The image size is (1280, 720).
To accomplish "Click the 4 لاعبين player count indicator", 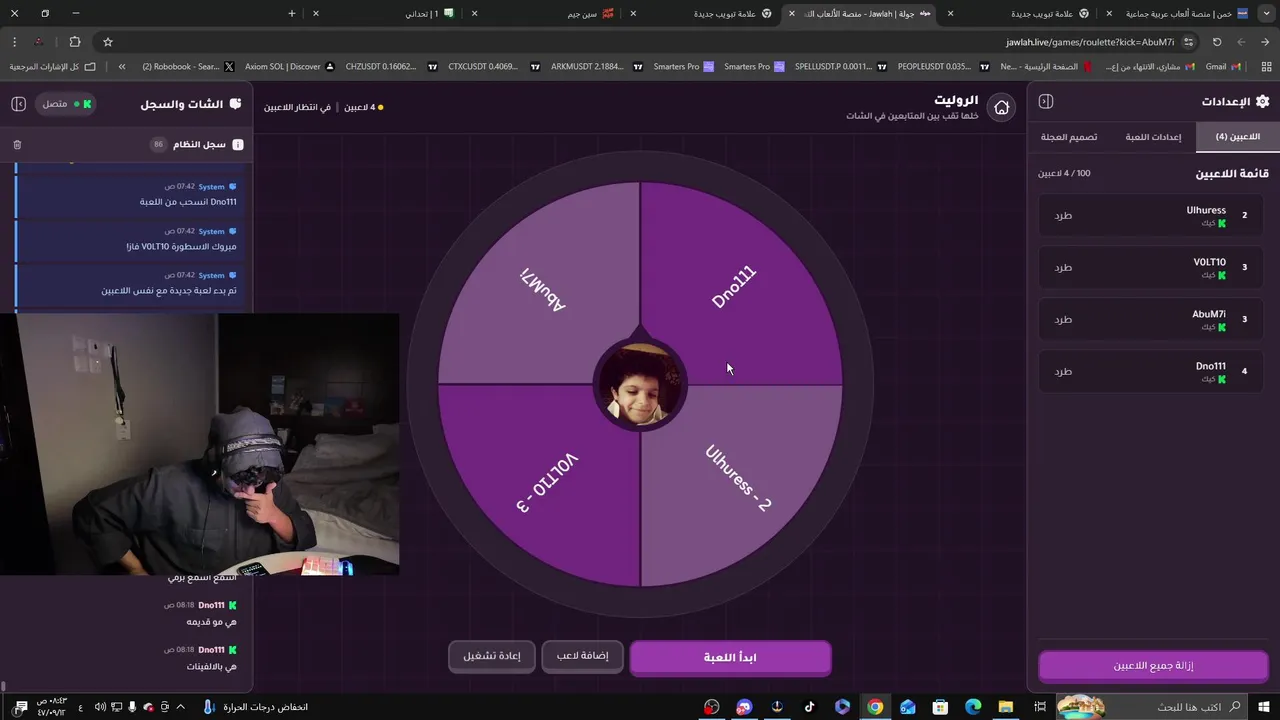I will point(363,107).
